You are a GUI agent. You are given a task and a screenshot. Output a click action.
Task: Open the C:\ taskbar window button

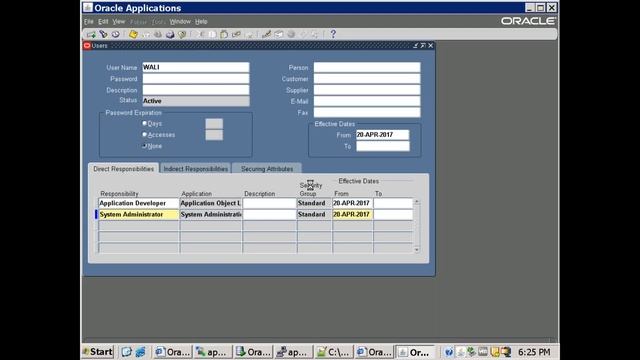pos(333,352)
